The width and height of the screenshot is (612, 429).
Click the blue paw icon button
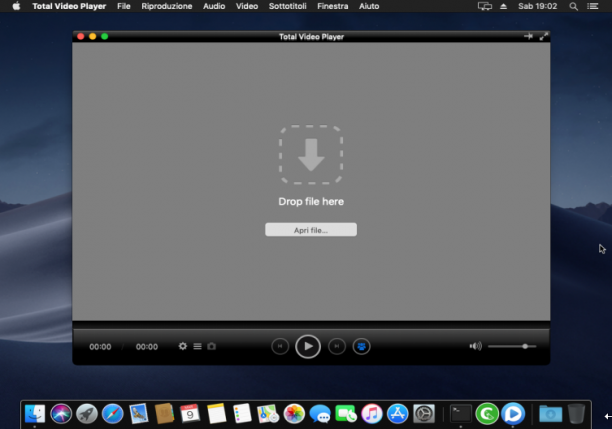tap(361, 346)
